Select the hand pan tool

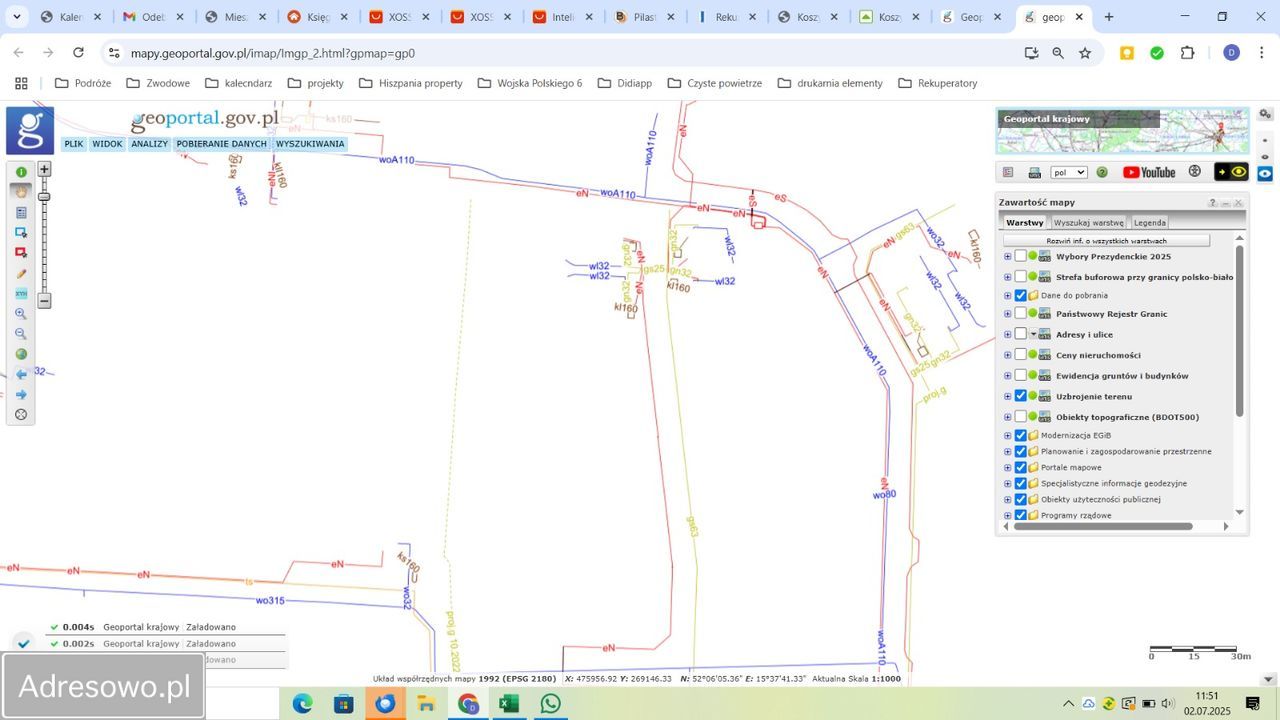point(21,192)
